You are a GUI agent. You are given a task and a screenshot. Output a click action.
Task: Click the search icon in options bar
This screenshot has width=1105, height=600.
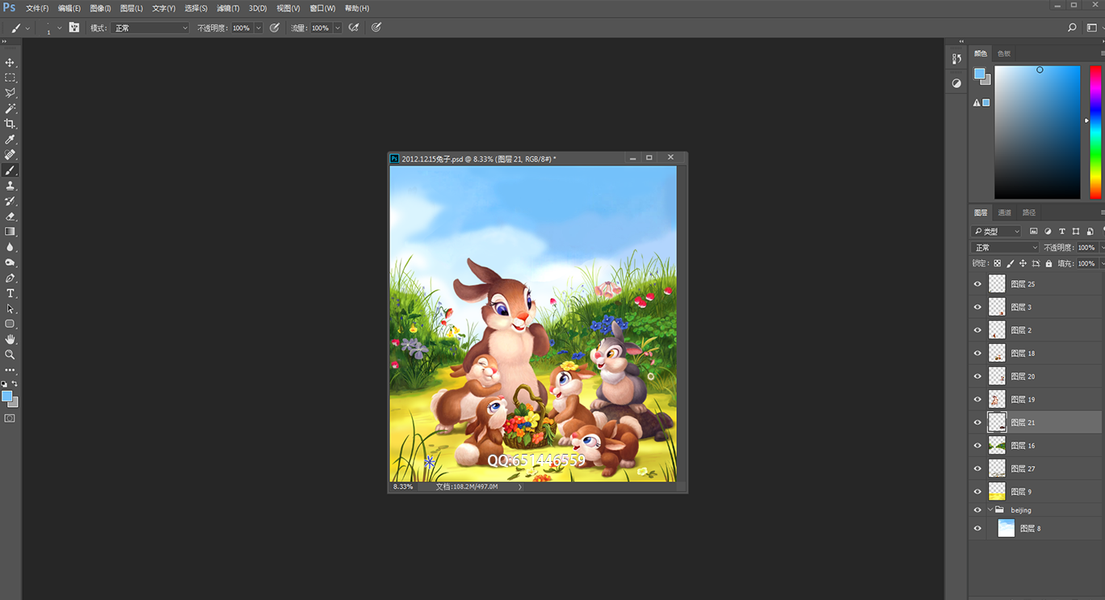1072,27
